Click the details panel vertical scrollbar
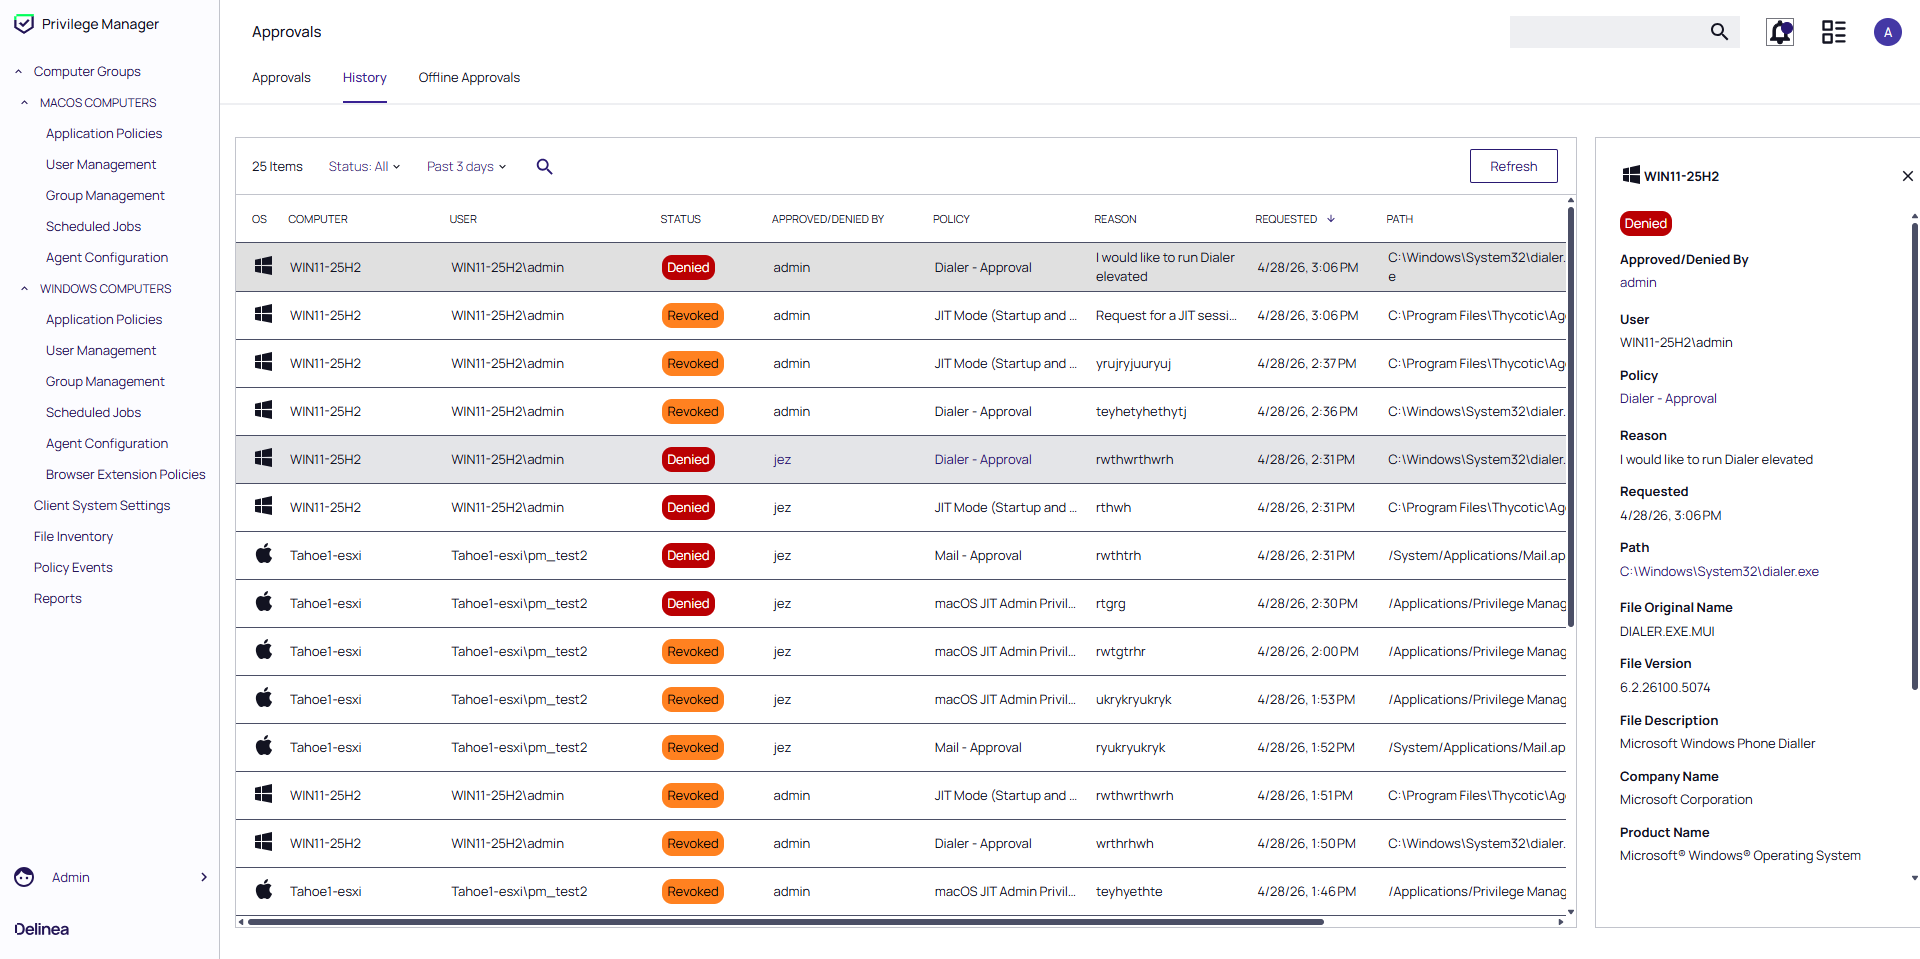The width and height of the screenshot is (1920, 959). click(1914, 456)
